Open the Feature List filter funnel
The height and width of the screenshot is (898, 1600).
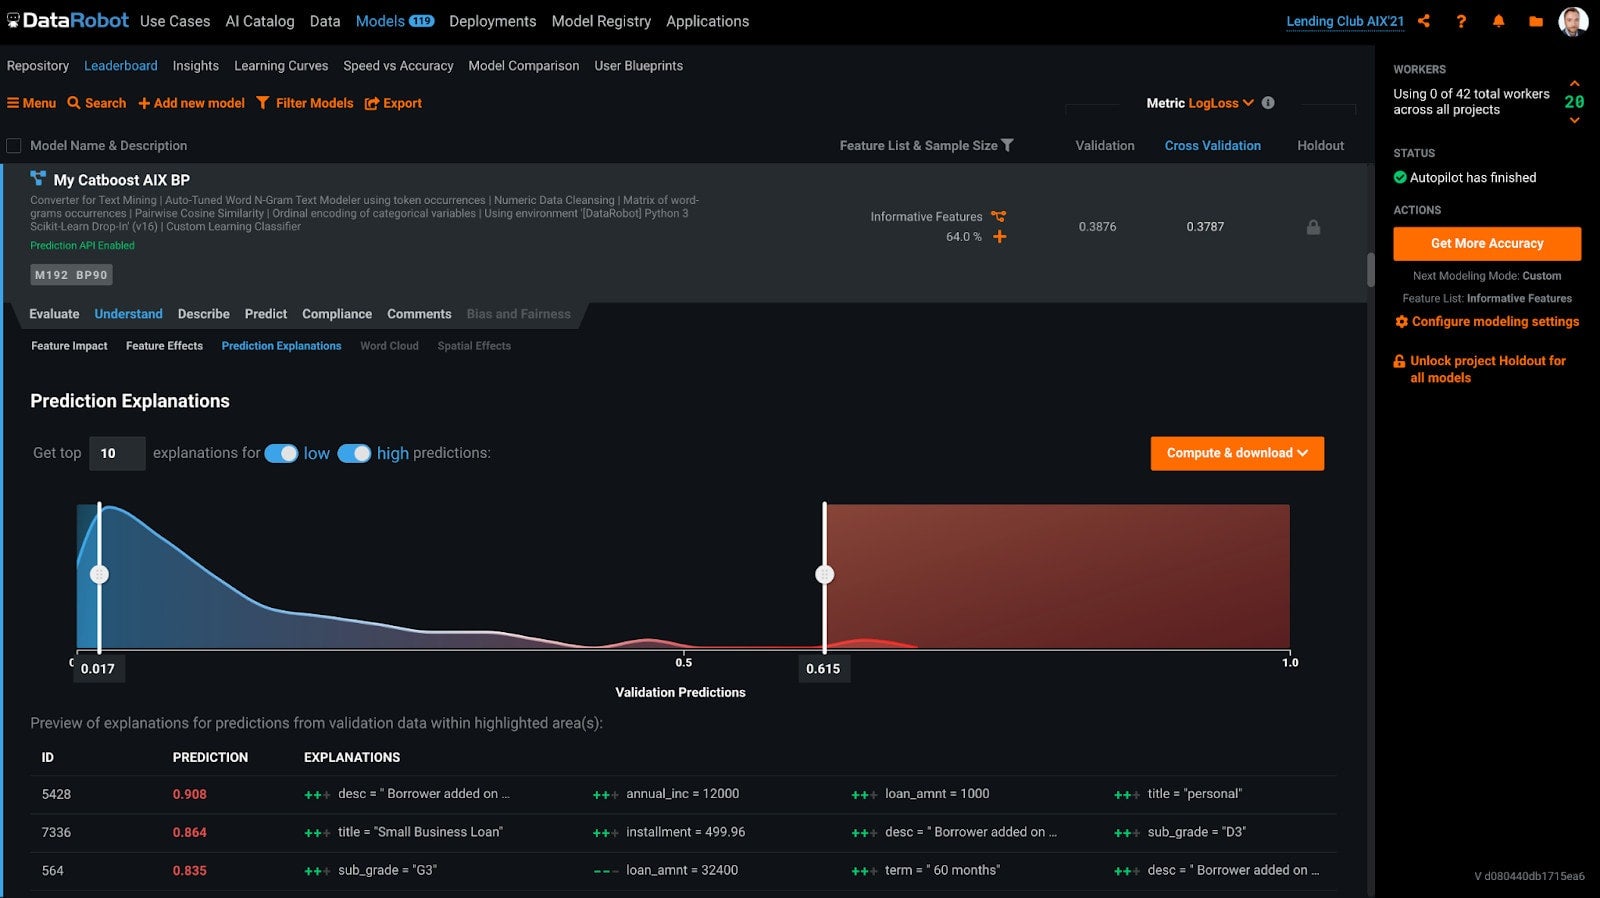[x=1007, y=145]
